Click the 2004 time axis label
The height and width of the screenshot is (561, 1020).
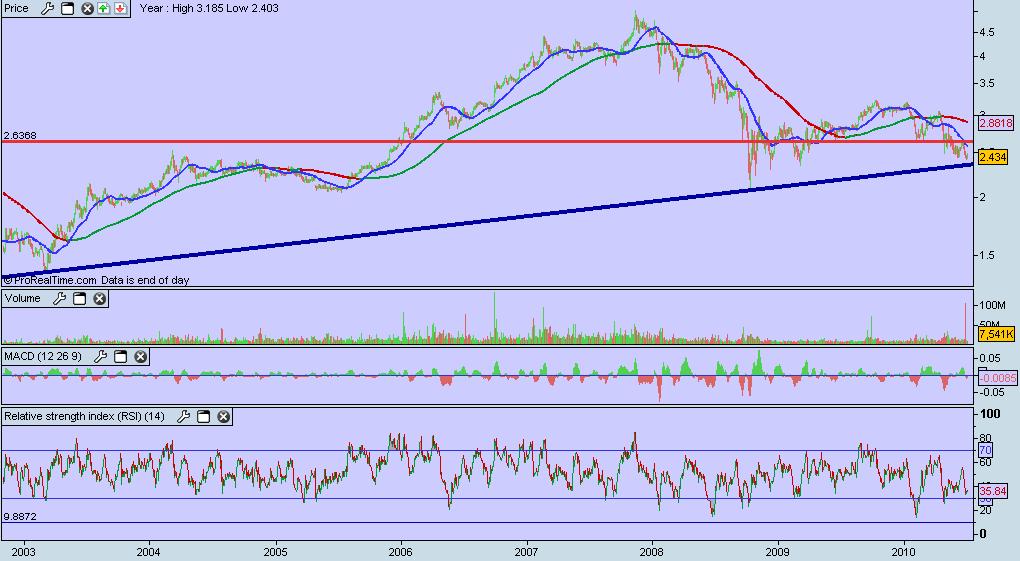148,552
